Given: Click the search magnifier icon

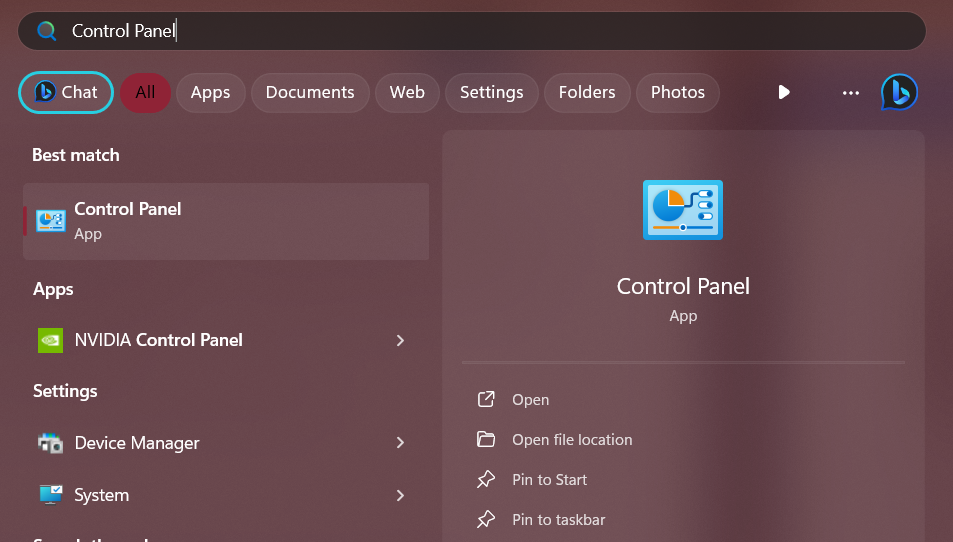Looking at the screenshot, I should point(46,31).
